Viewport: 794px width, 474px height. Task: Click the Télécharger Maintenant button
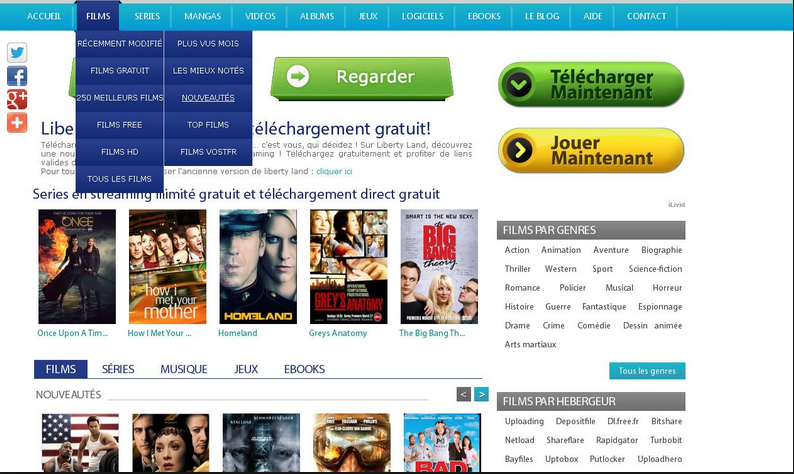coord(591,85)
